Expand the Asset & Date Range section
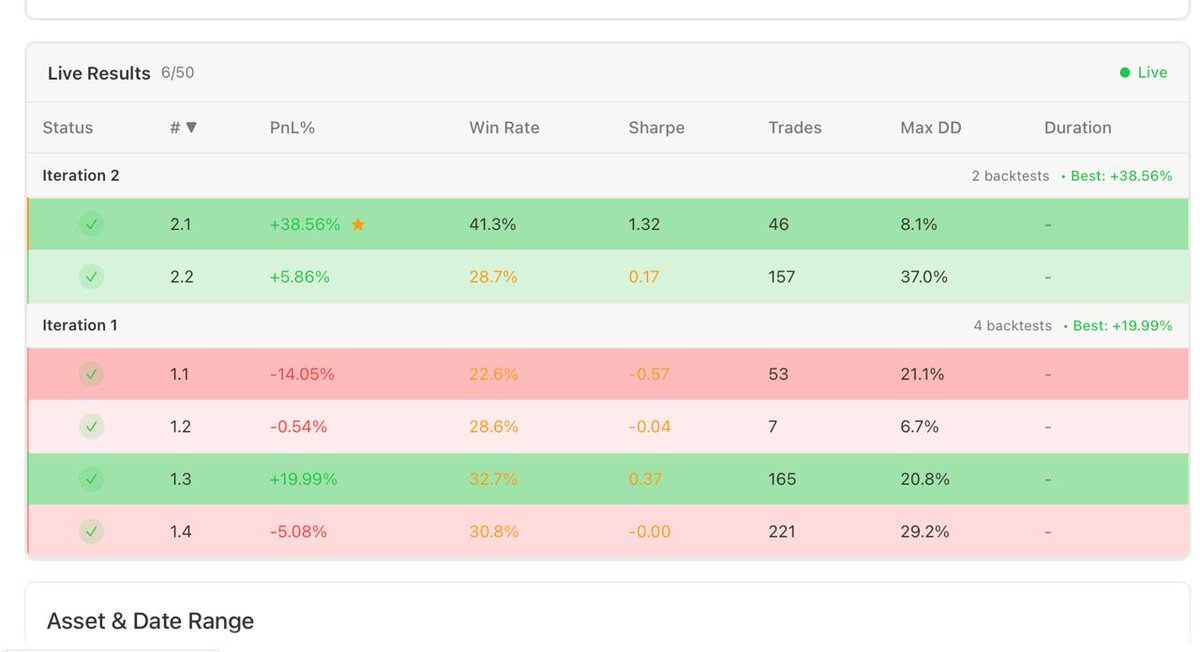The image size is (1200, 652). [x=150, y=620]
